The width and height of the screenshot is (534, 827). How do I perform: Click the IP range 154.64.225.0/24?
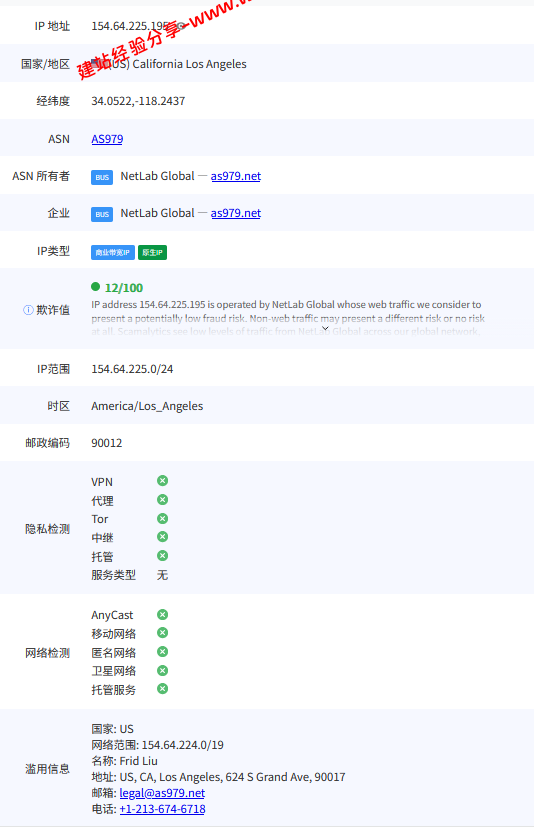point(132,369)
